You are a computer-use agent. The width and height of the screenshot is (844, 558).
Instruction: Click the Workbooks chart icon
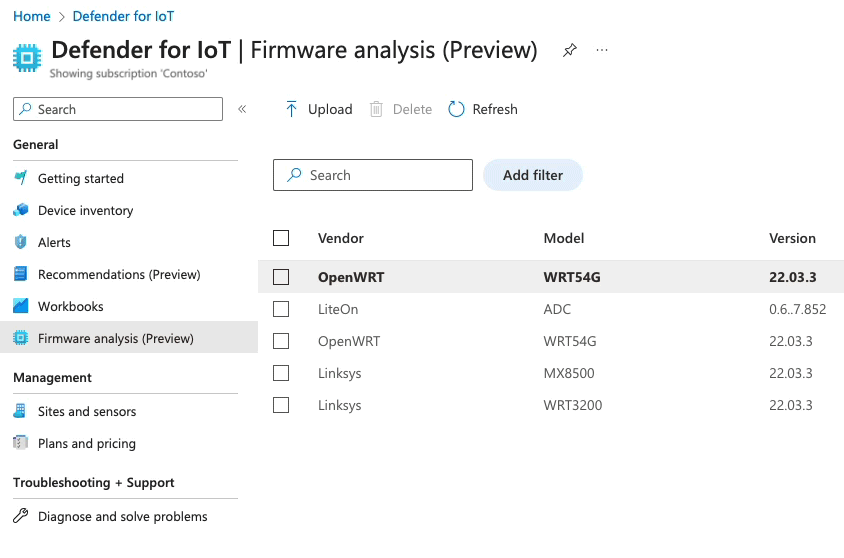20,306
